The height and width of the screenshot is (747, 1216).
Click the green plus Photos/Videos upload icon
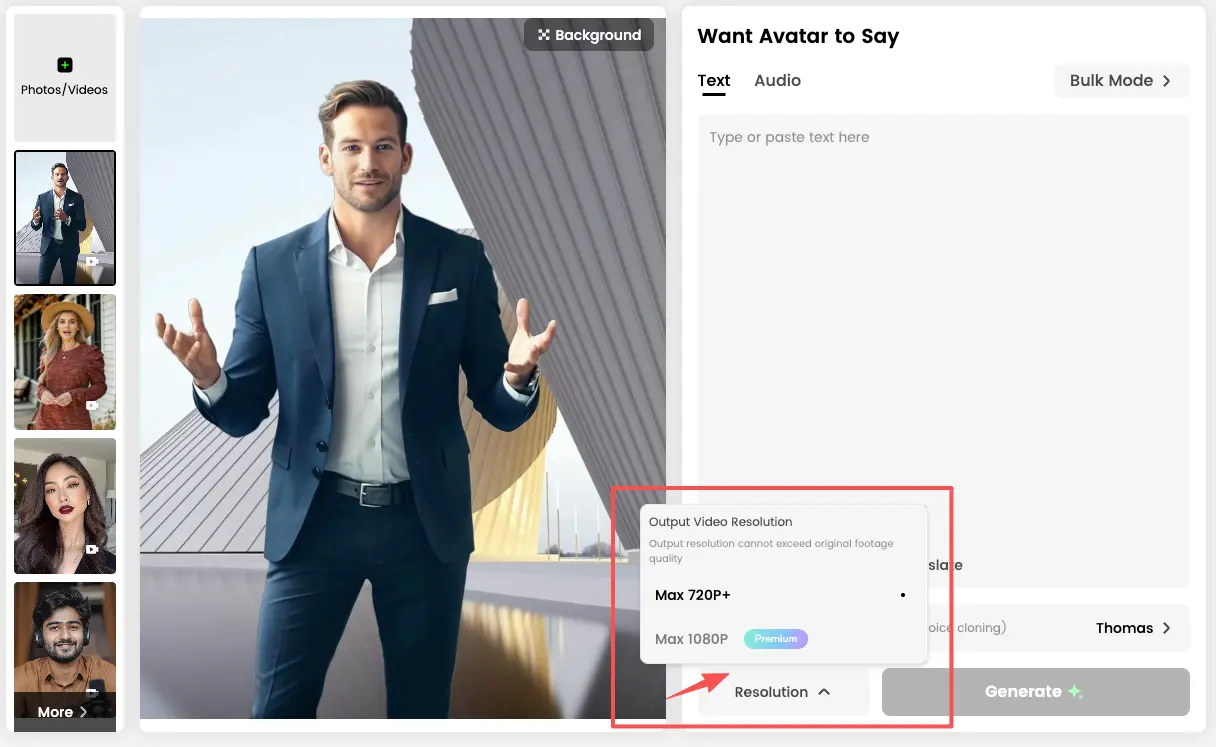(x=65, y=65)
